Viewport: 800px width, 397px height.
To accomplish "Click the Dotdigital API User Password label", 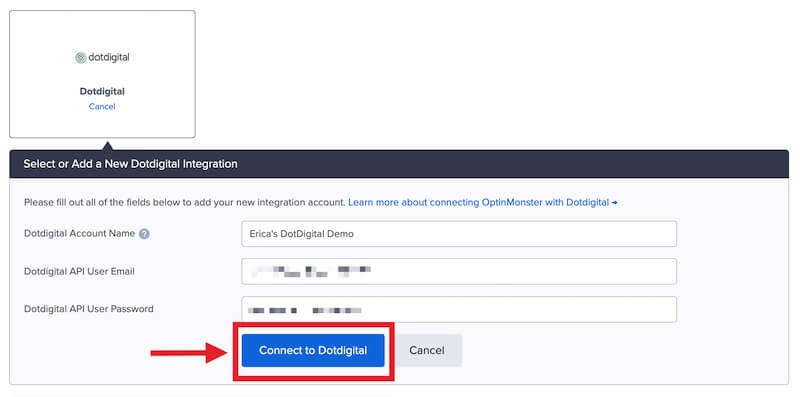I will pos(89,309).
